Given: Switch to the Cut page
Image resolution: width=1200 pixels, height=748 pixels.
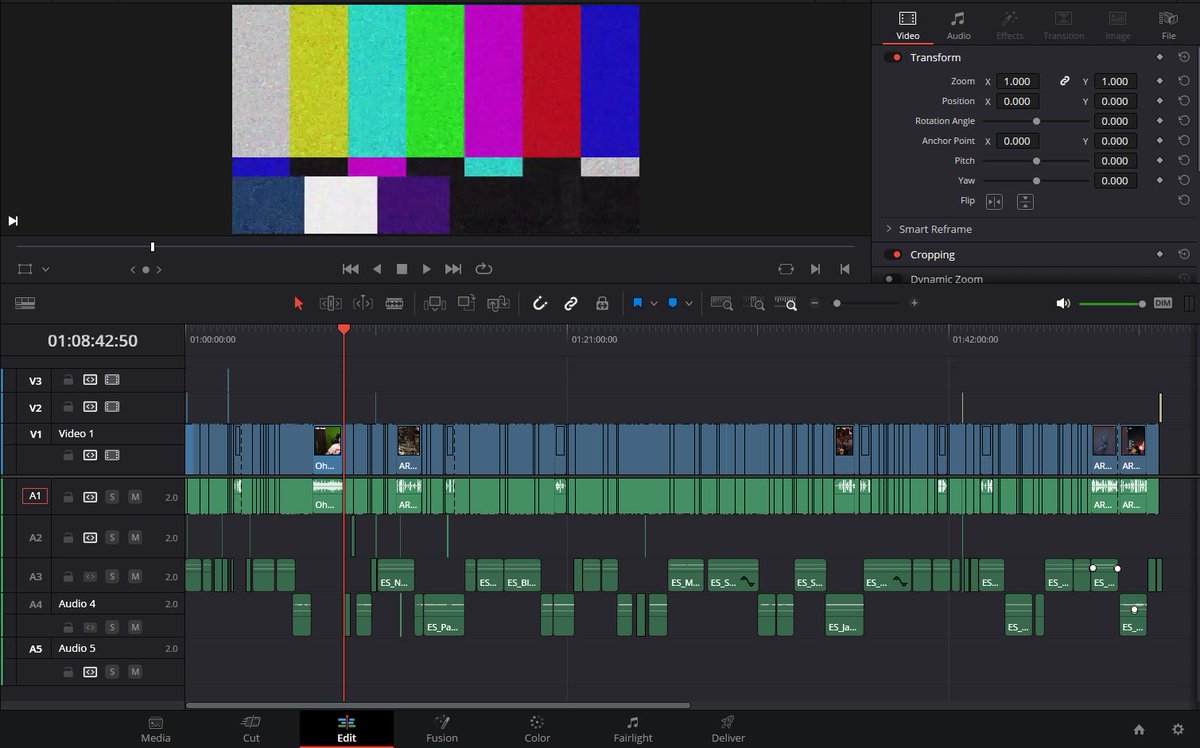Looking at the screenshot, I should 251,729.
